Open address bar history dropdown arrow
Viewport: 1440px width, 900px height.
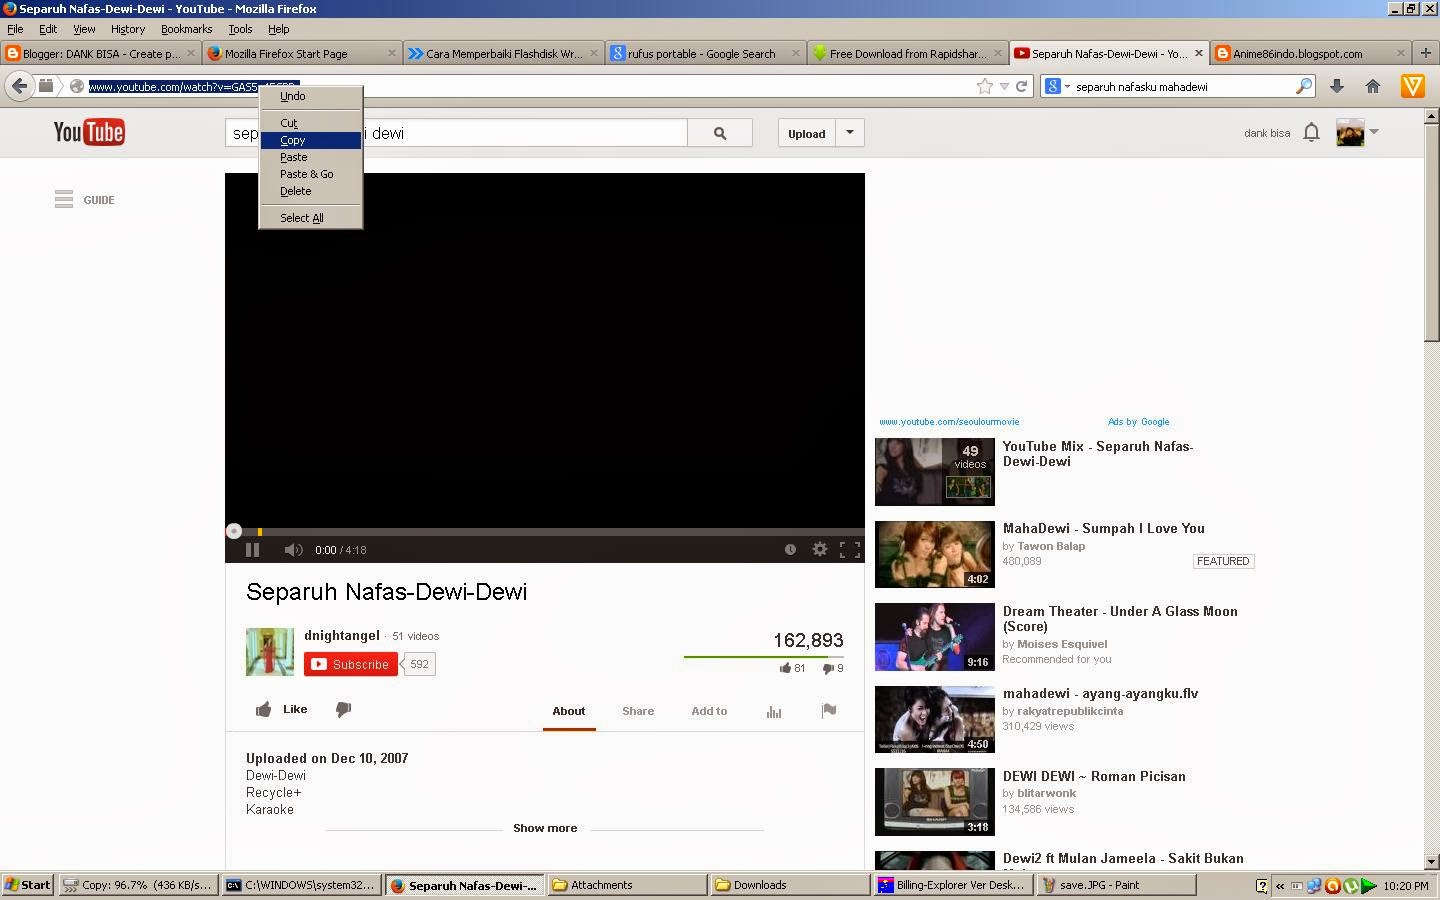click(x=1004, y=86)
